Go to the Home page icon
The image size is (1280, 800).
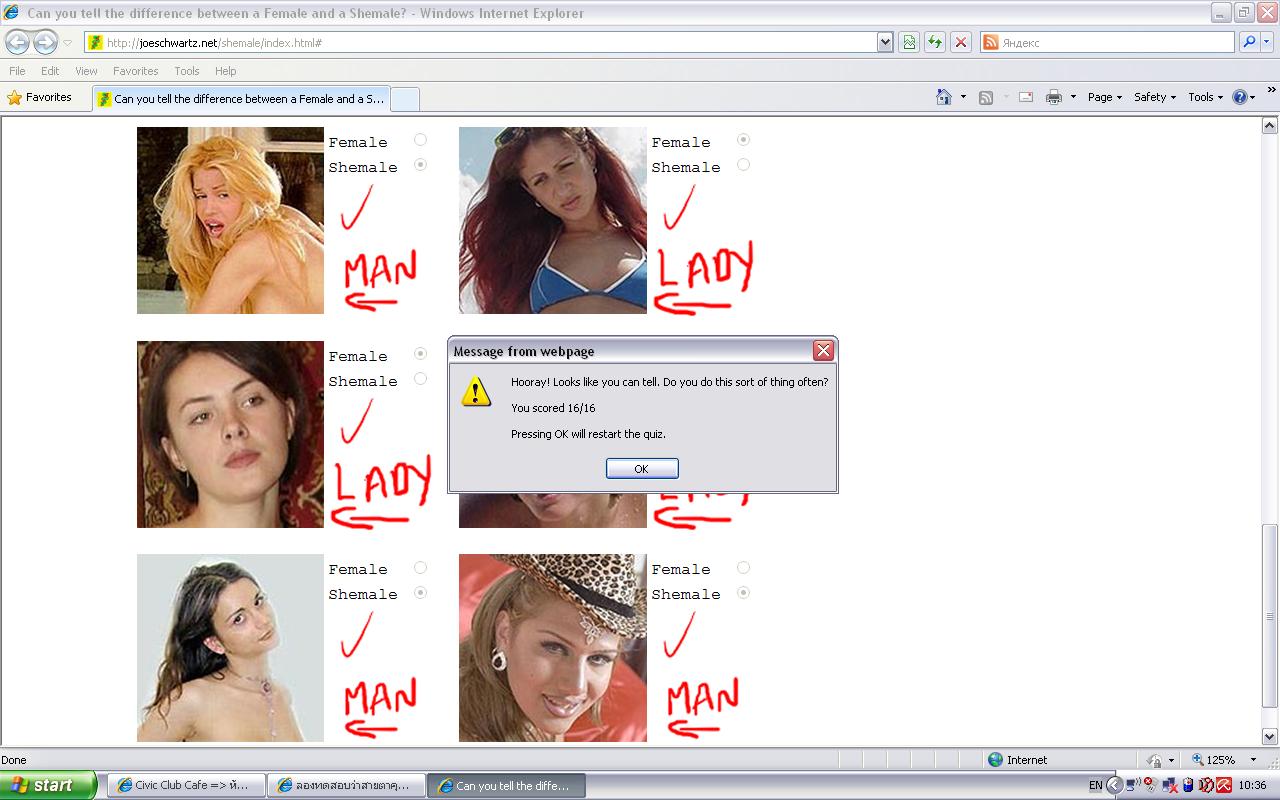point(943,97)
